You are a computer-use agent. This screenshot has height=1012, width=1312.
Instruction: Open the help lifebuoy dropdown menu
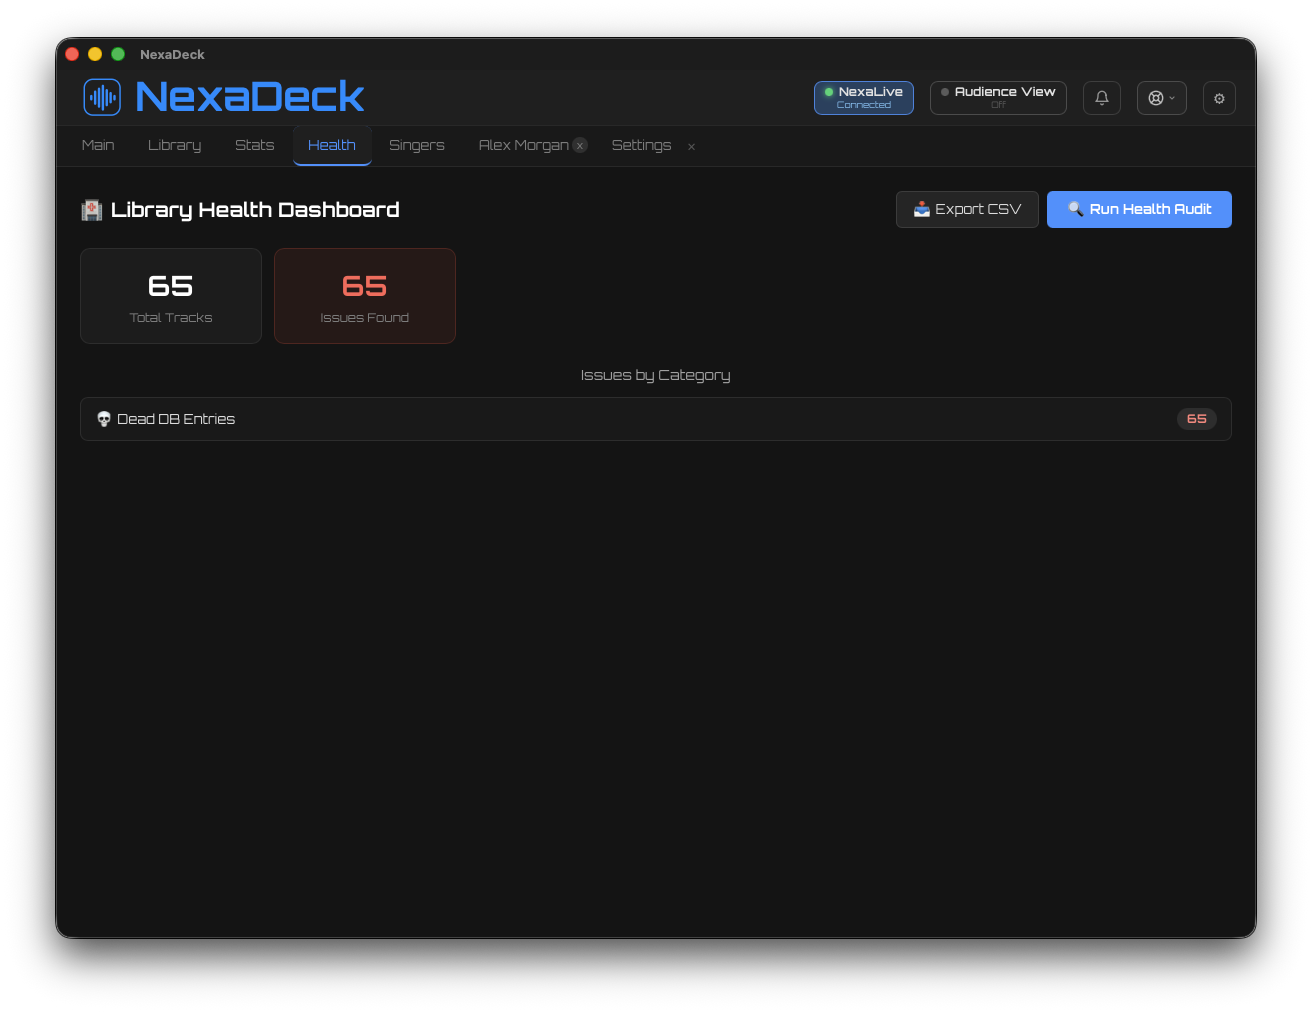coord(1161,98)
